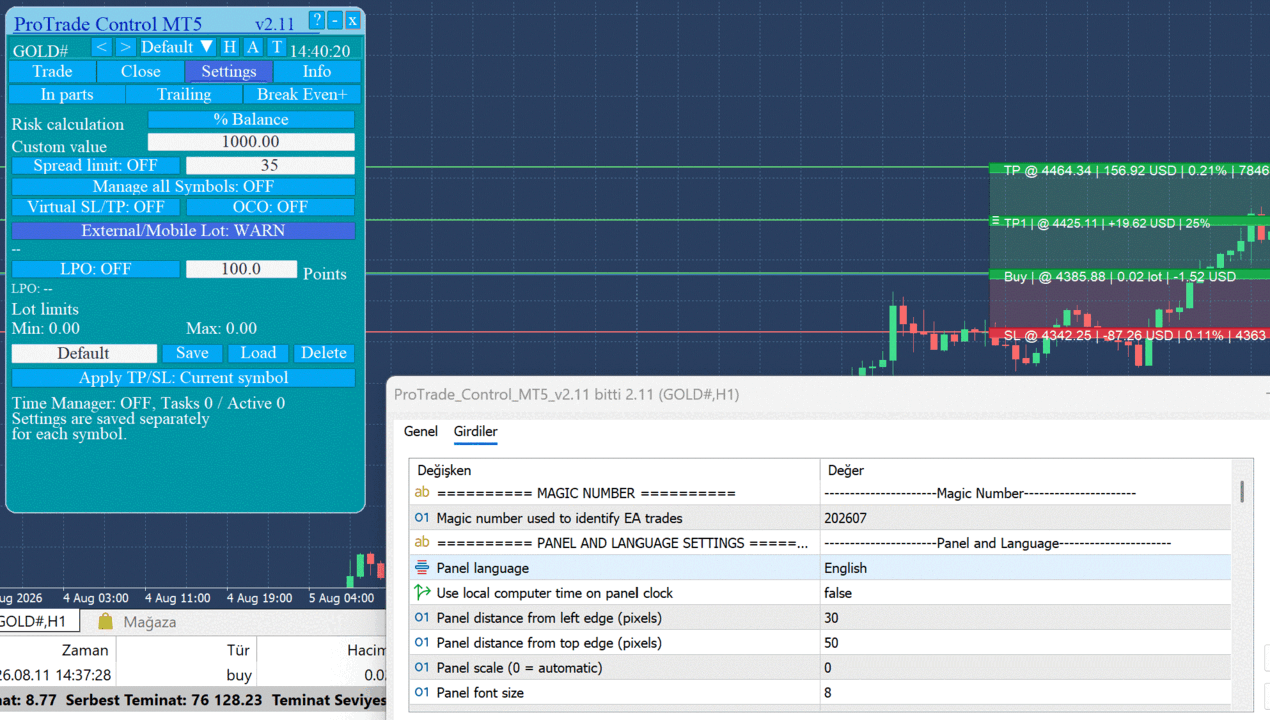The image size is (1270, 720).
Task: Click the Panel scale row 01 icon
Action: pyautogui.click(x=422, y=667)
